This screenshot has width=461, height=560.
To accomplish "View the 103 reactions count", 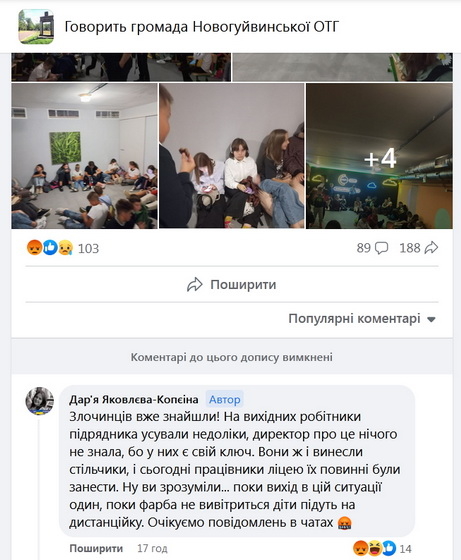I will point(88,248).
